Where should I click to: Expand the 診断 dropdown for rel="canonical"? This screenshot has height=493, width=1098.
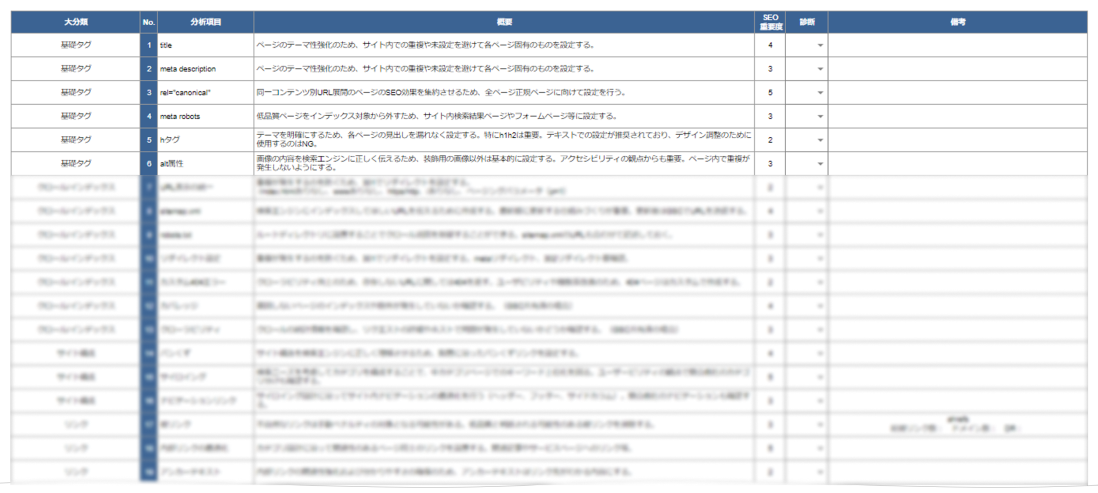pos(820,93)
